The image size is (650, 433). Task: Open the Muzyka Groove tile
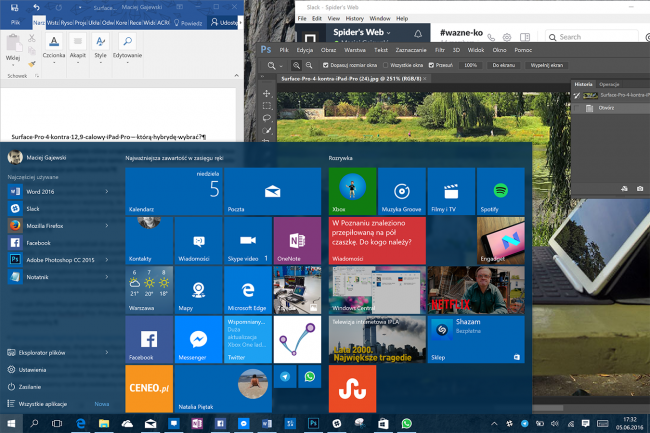coord(402,191)
